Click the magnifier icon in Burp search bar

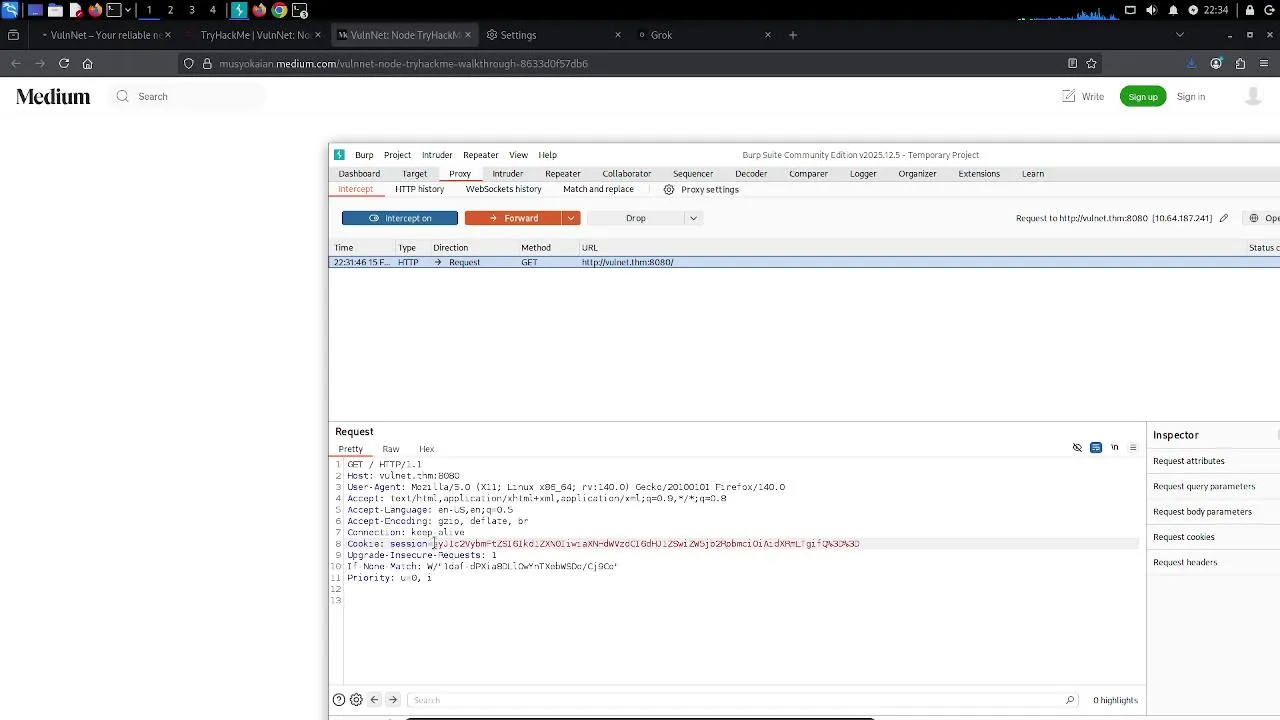[1070, 700]
